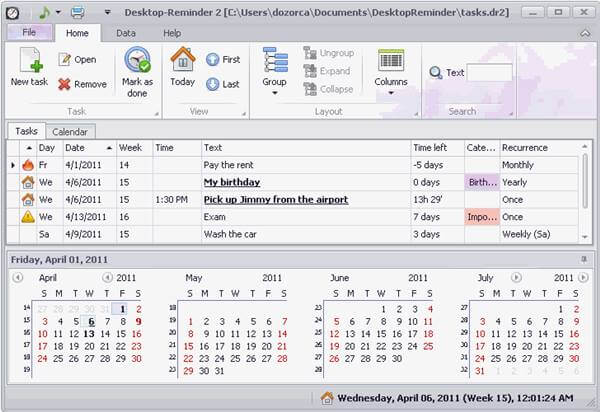
Task: Go to First task
Action: pyautogui.click(x=223, y=60)
